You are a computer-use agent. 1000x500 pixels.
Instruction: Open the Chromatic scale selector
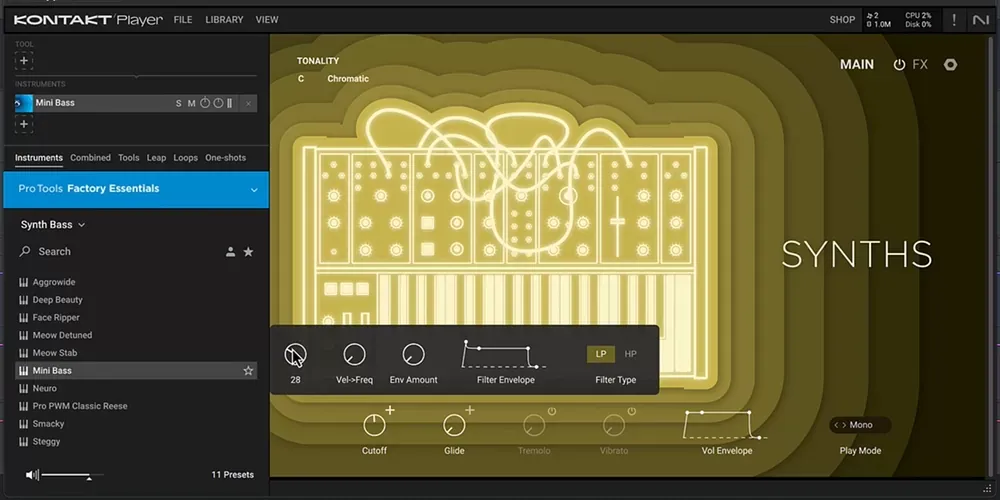click(348, 78)
